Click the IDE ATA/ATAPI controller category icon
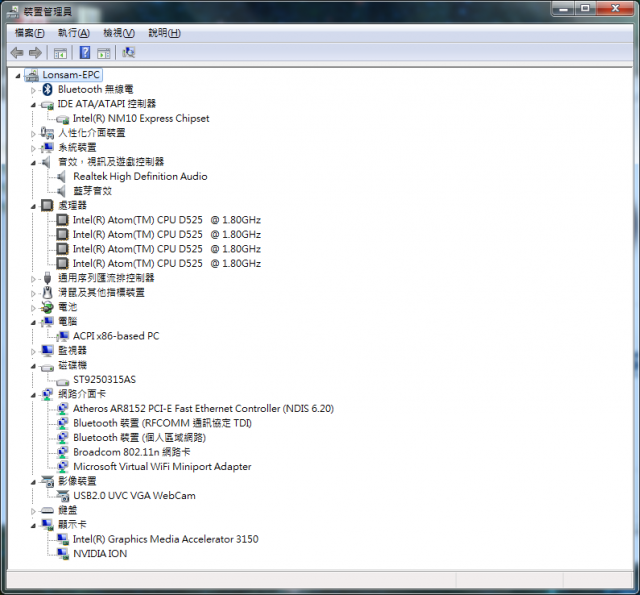The image size is (640, 595). [47, 105]
